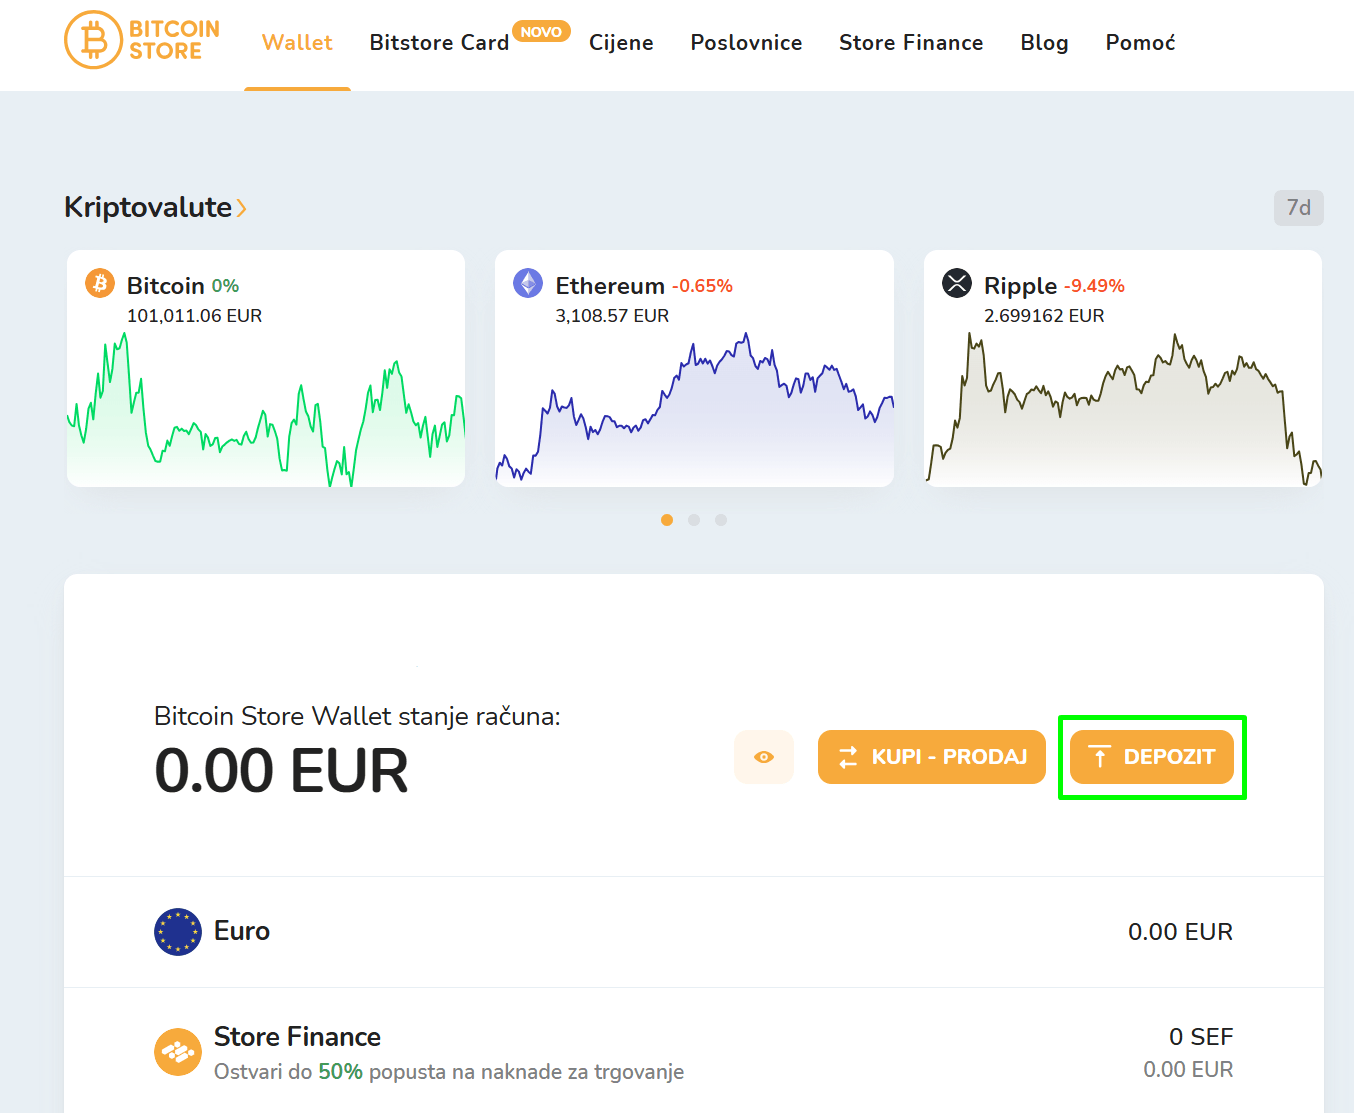Open the Wallet tab
The height and width of the screenshot is (1113, 1354).
(297, 43)
